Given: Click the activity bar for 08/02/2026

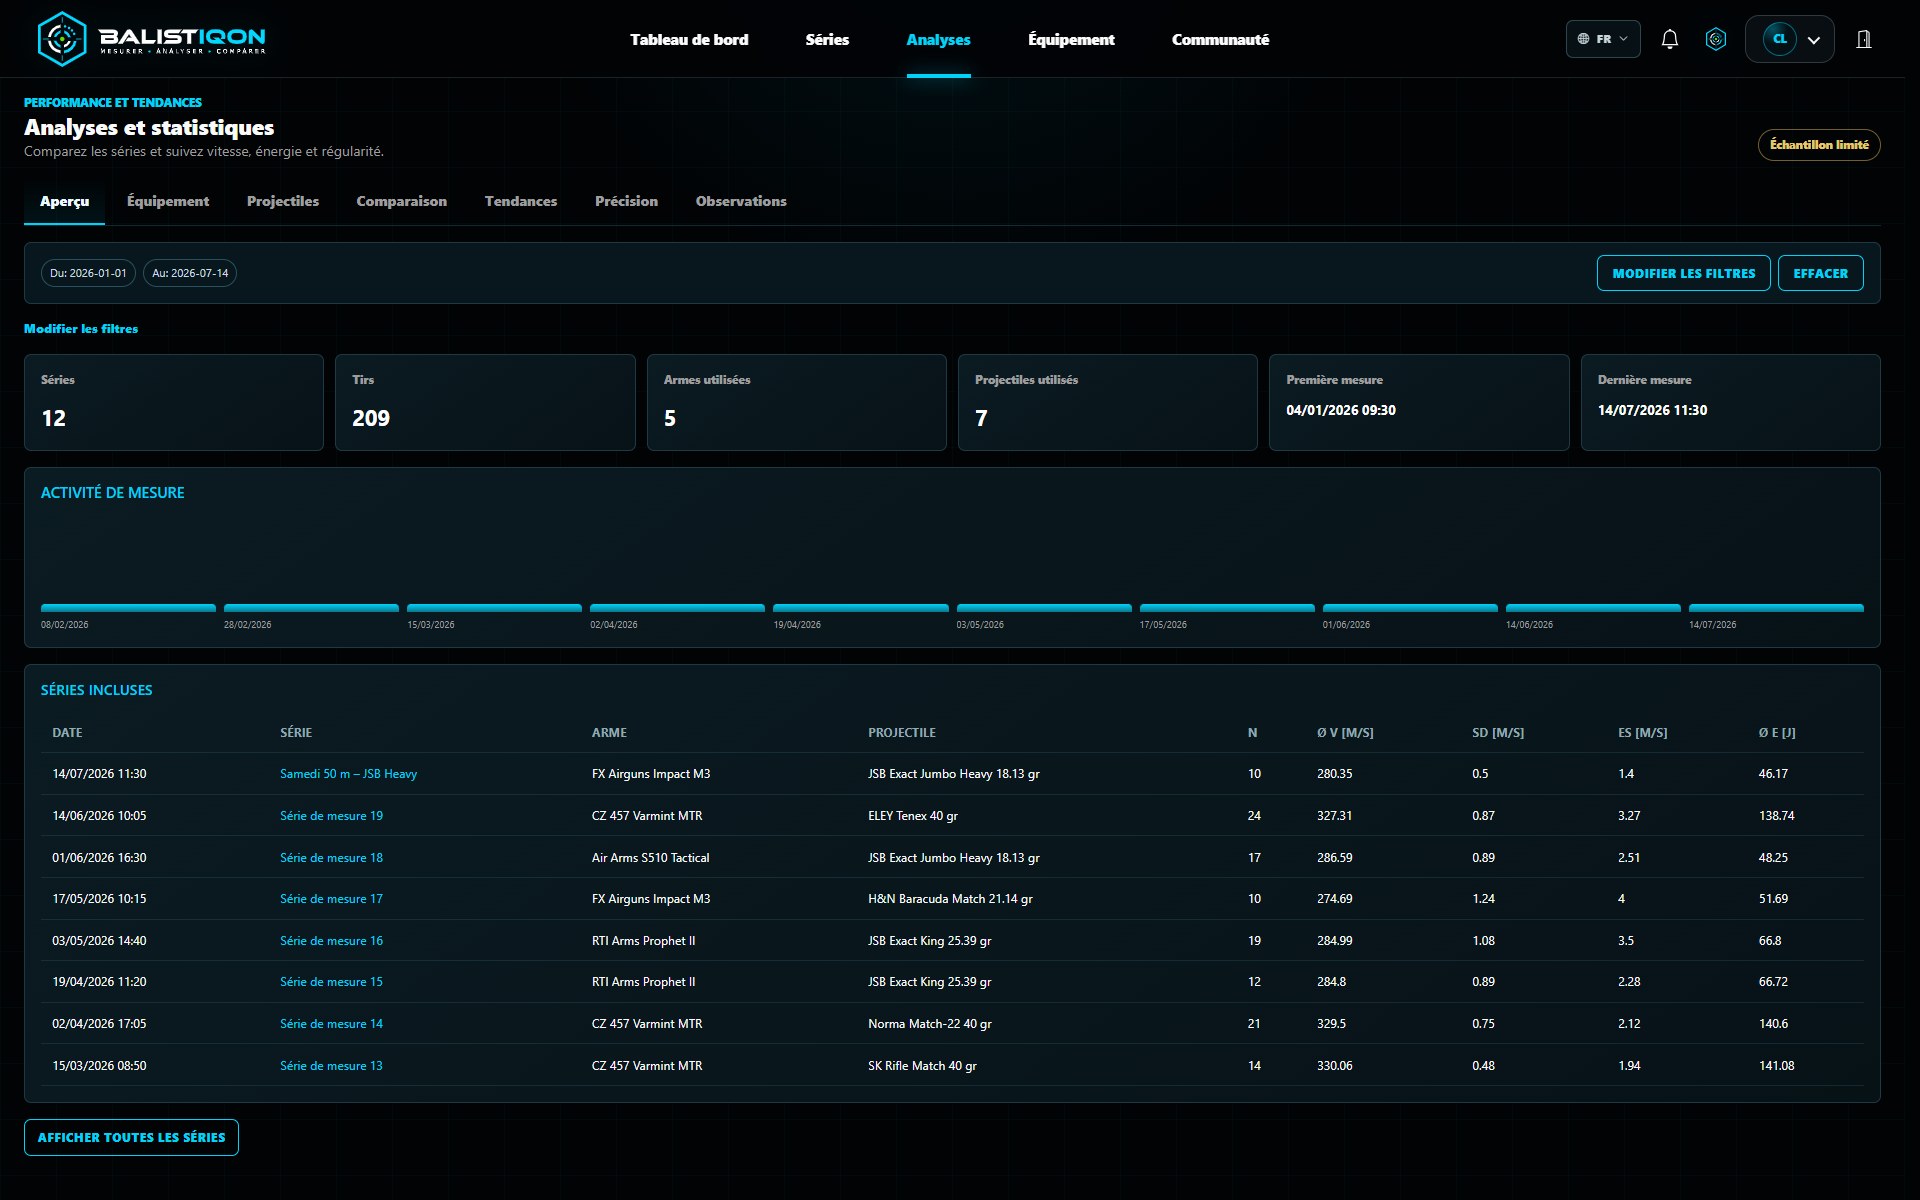Looking at the screenshot, I should (x=128, y=608).
